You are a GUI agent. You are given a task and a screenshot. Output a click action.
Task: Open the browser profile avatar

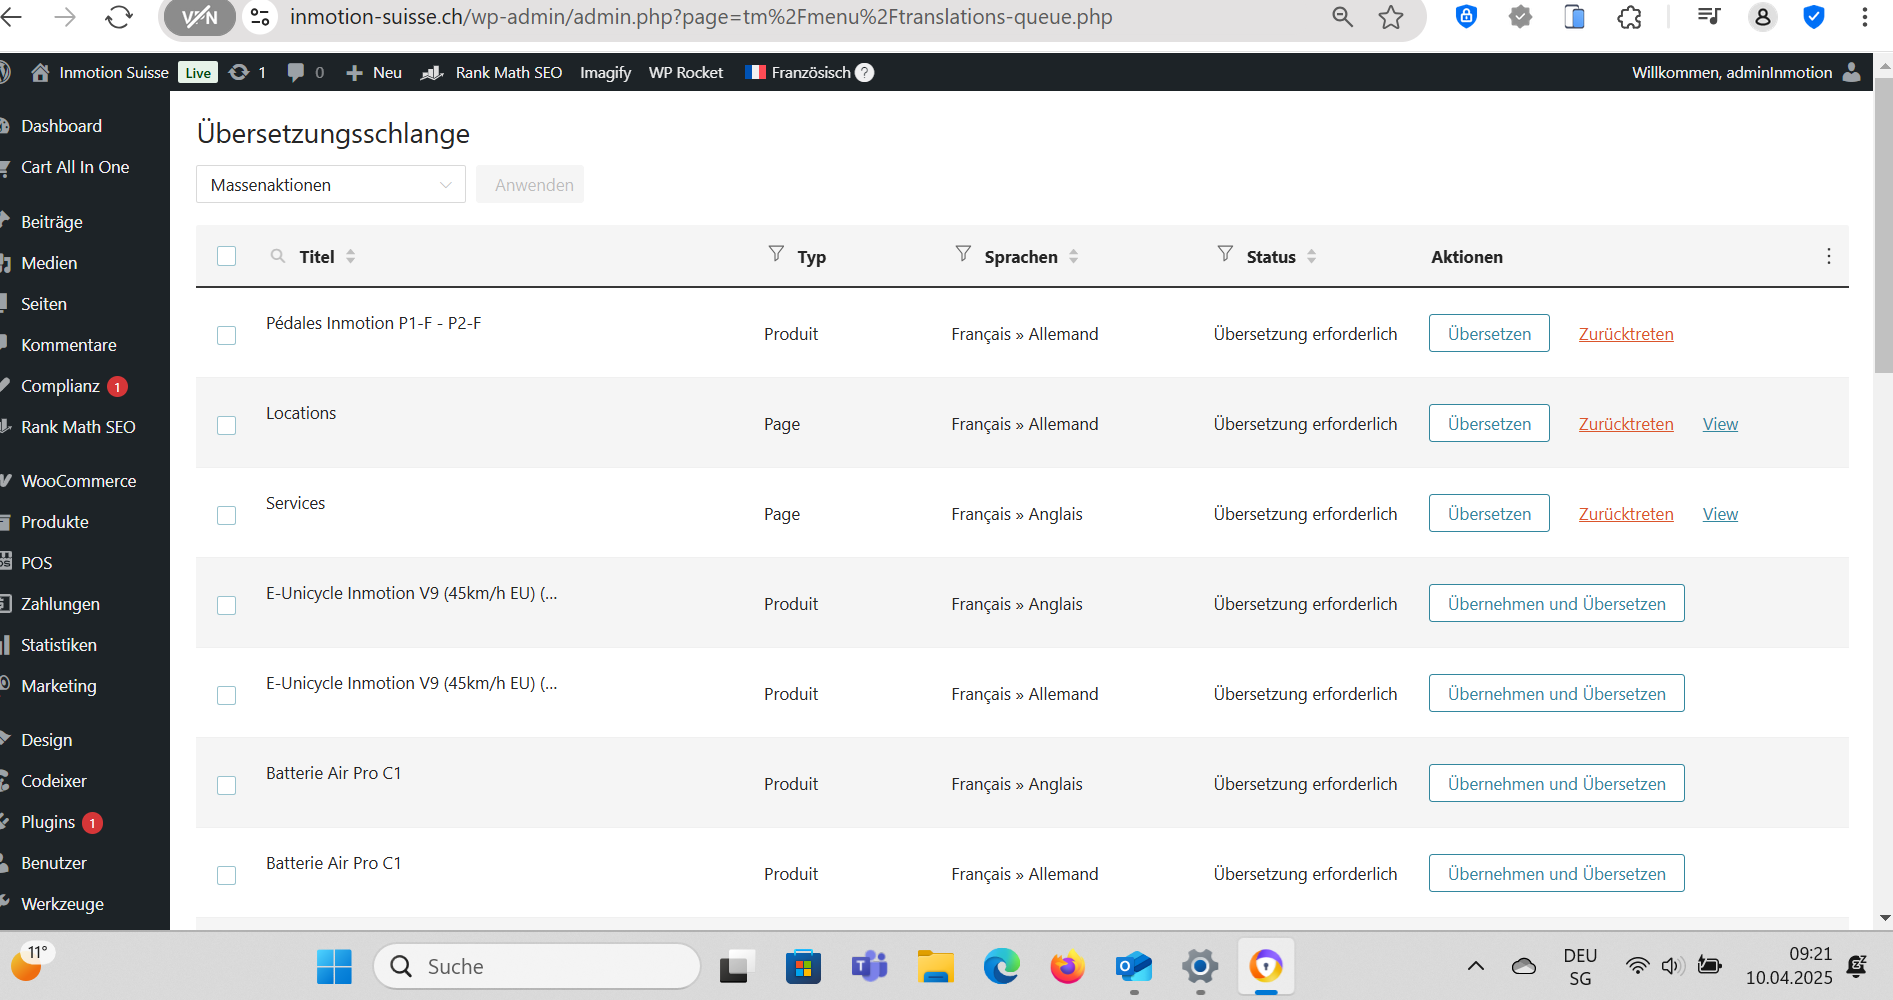tap(1762, 17)
